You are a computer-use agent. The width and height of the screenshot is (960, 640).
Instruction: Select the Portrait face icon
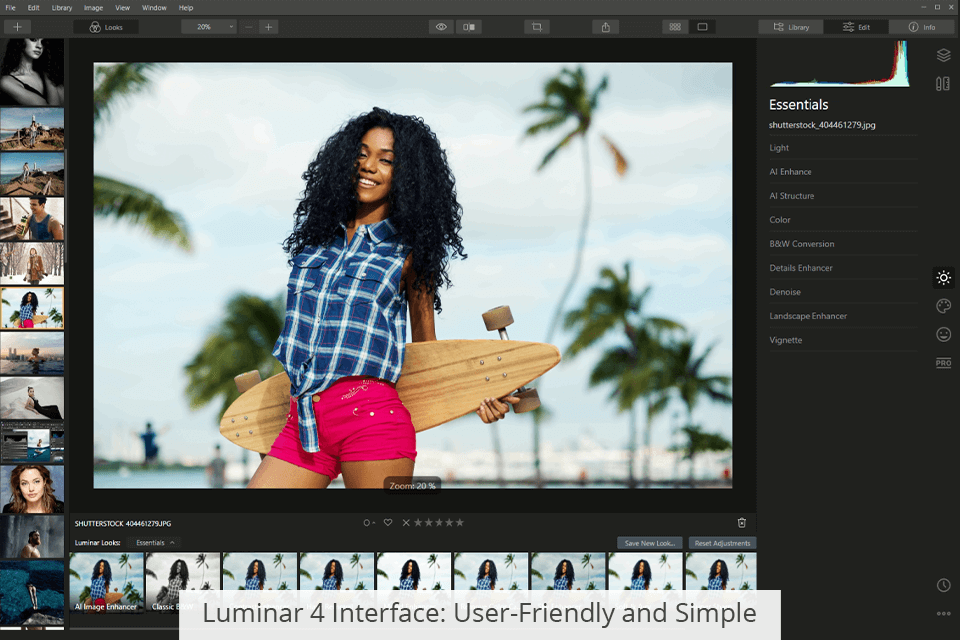943,334
